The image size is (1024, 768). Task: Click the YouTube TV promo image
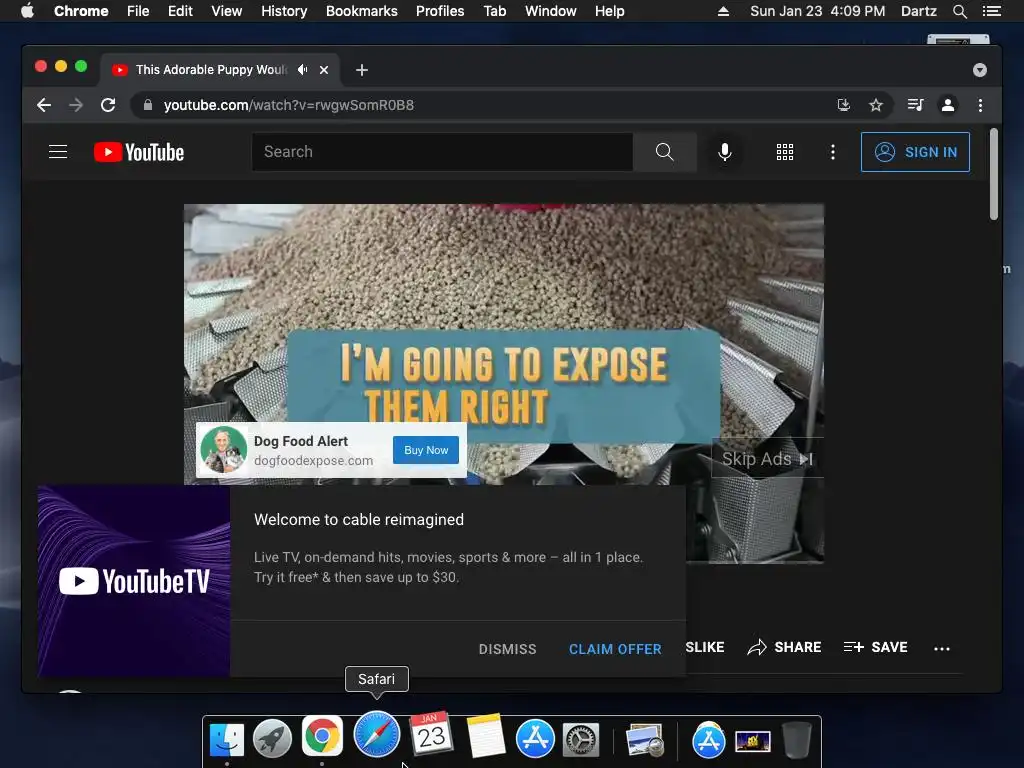pyautogui.click(x=134, y=581)
